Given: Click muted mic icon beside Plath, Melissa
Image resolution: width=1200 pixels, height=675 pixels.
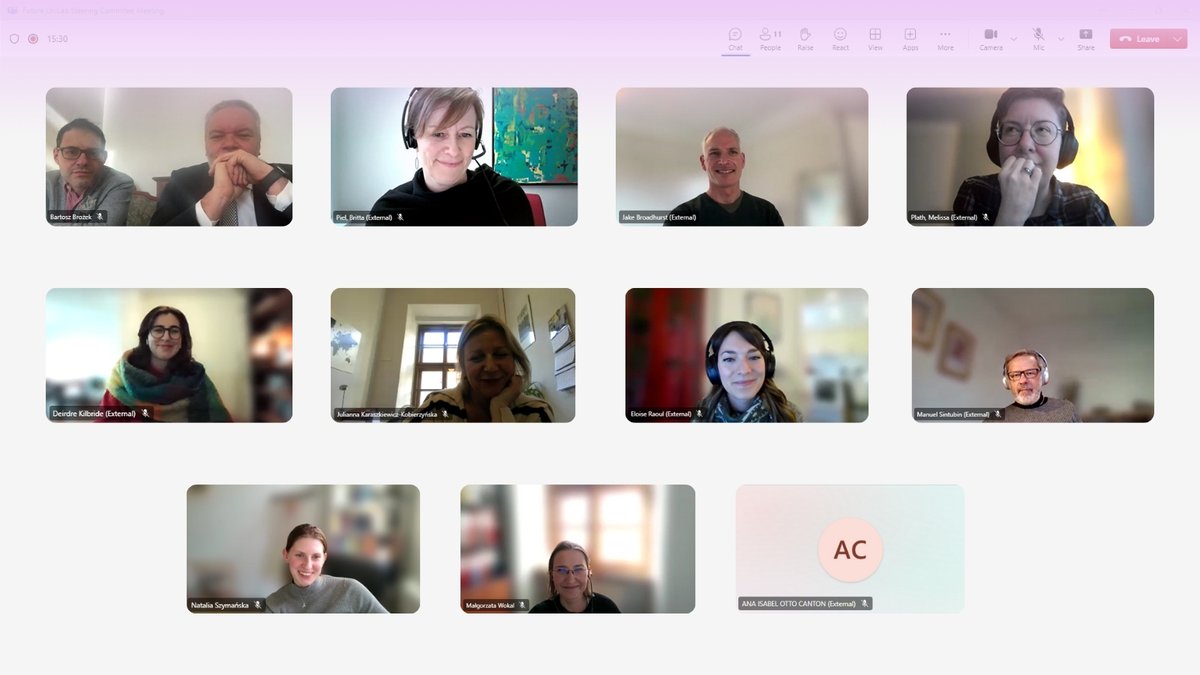Looking at the screenshot, I should 987,217.
